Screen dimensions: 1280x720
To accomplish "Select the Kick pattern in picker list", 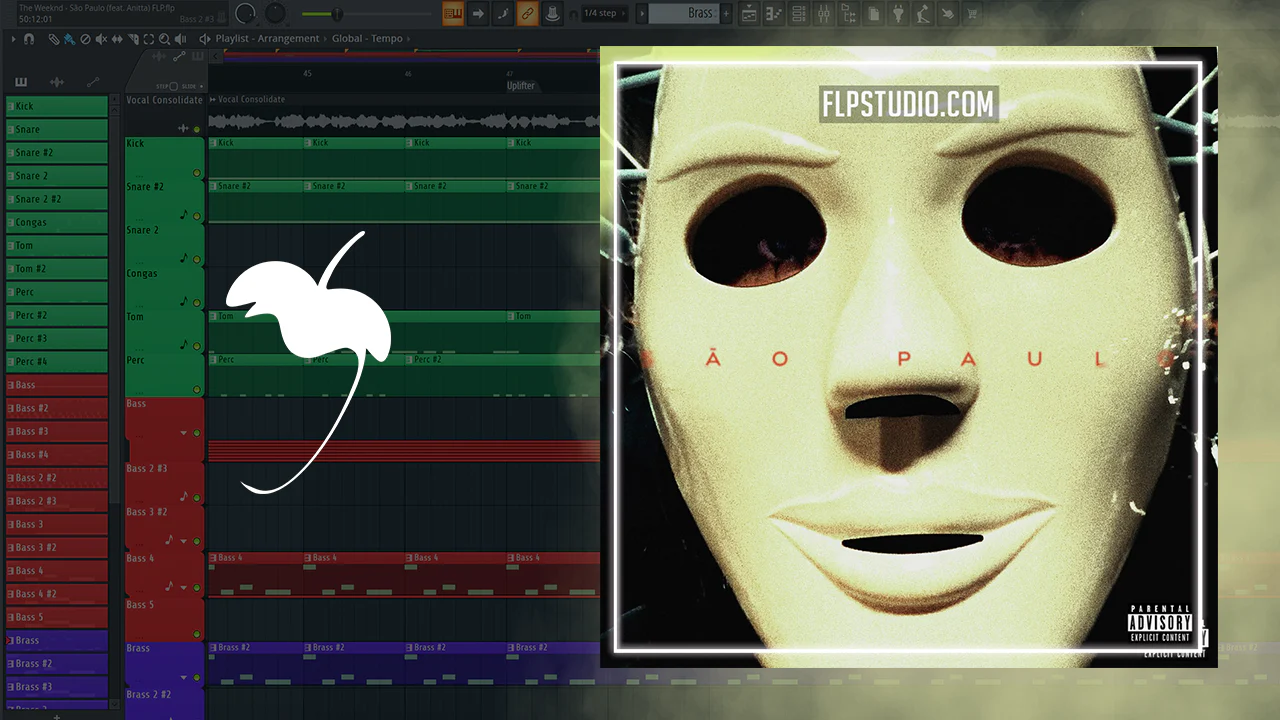I will (x=57, y=106).
